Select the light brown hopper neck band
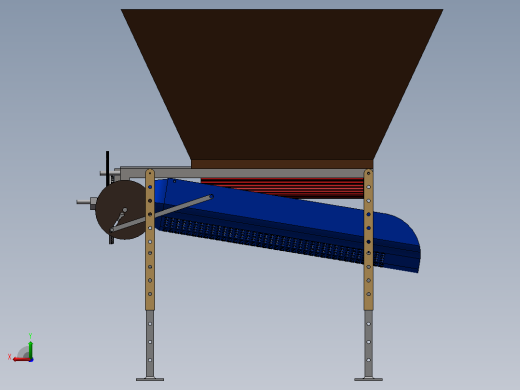Viewport: 520px width, 390px height. tap(282, 164)
